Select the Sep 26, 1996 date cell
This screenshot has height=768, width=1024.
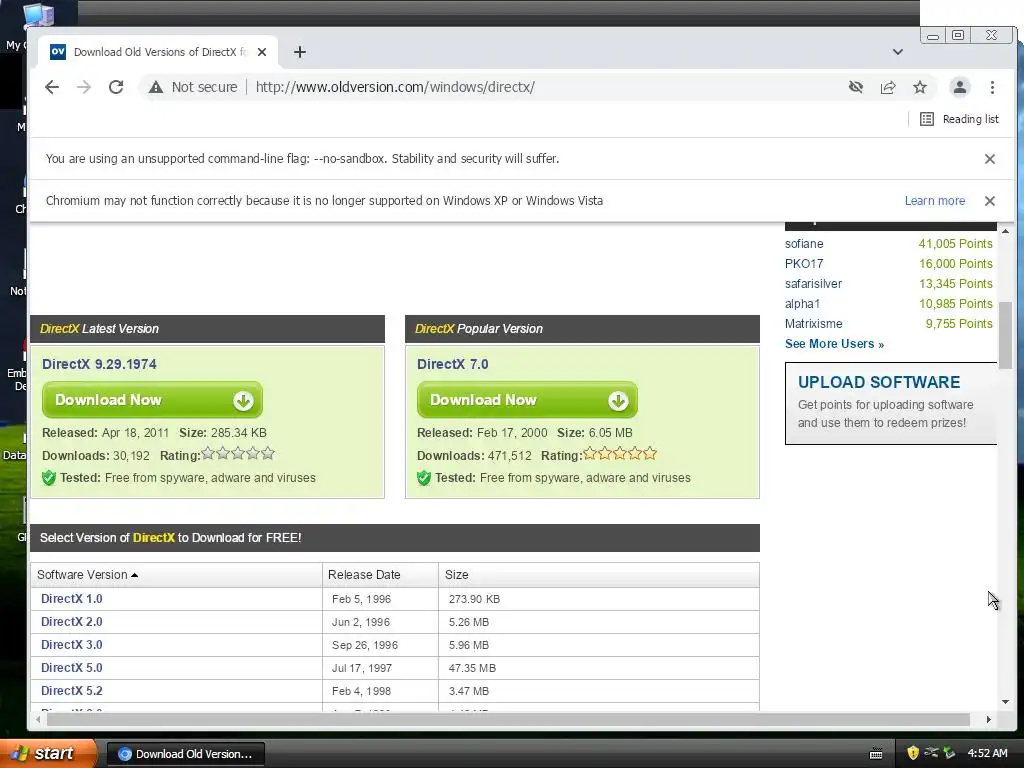pos(364,645)
